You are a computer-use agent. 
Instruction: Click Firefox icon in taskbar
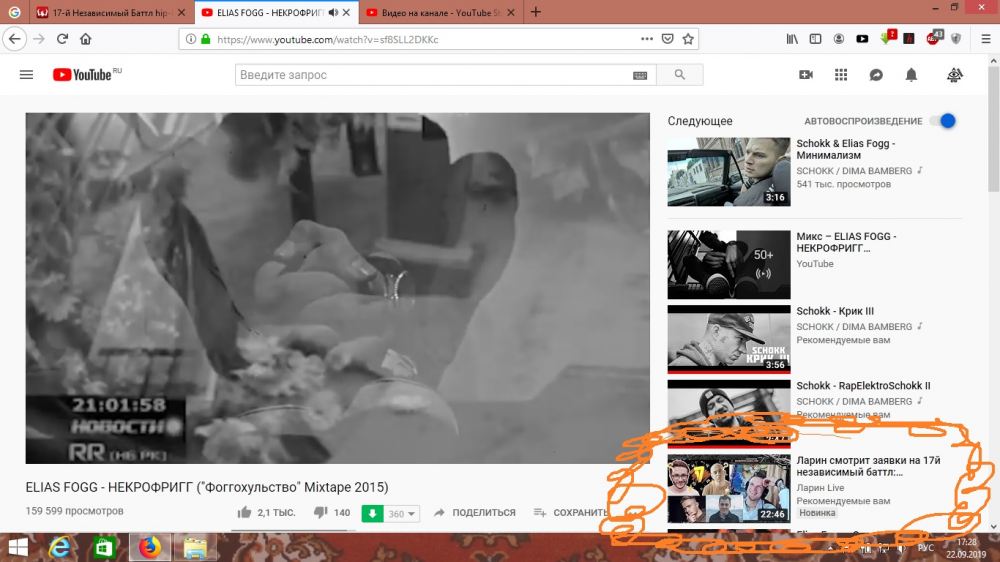pyautogui.click(x=150, y=547)
